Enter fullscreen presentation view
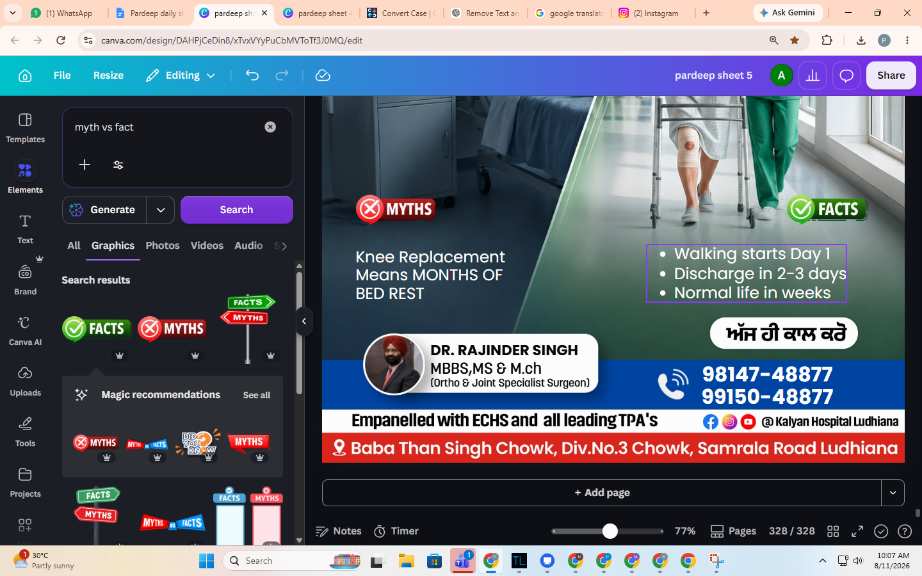The height and width of the screenshot is (576, 922). [x=857, y=531]
